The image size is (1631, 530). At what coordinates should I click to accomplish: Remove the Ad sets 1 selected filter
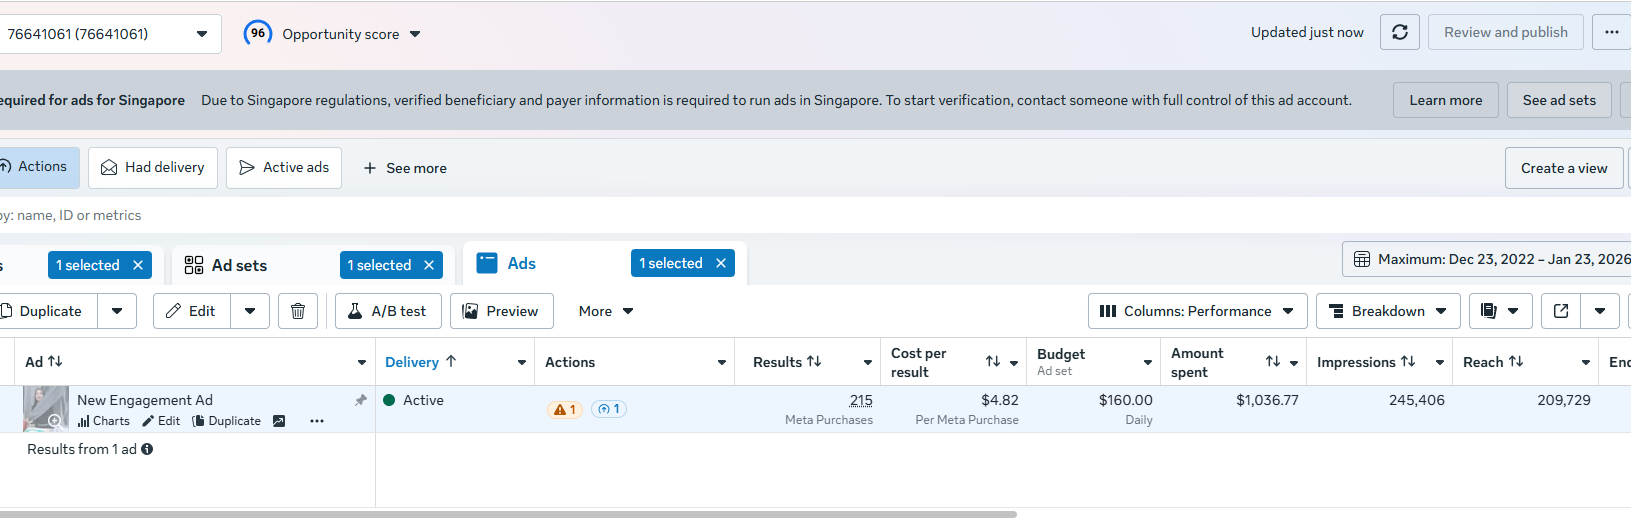pos(429,265)
